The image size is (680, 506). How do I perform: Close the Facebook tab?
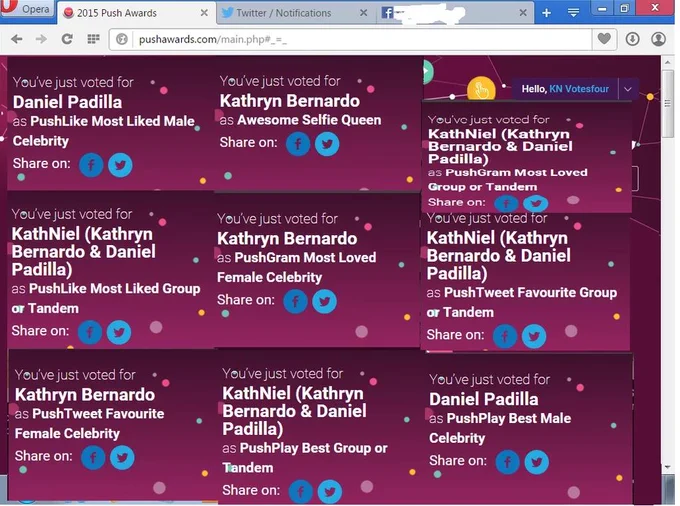[523, 13]
